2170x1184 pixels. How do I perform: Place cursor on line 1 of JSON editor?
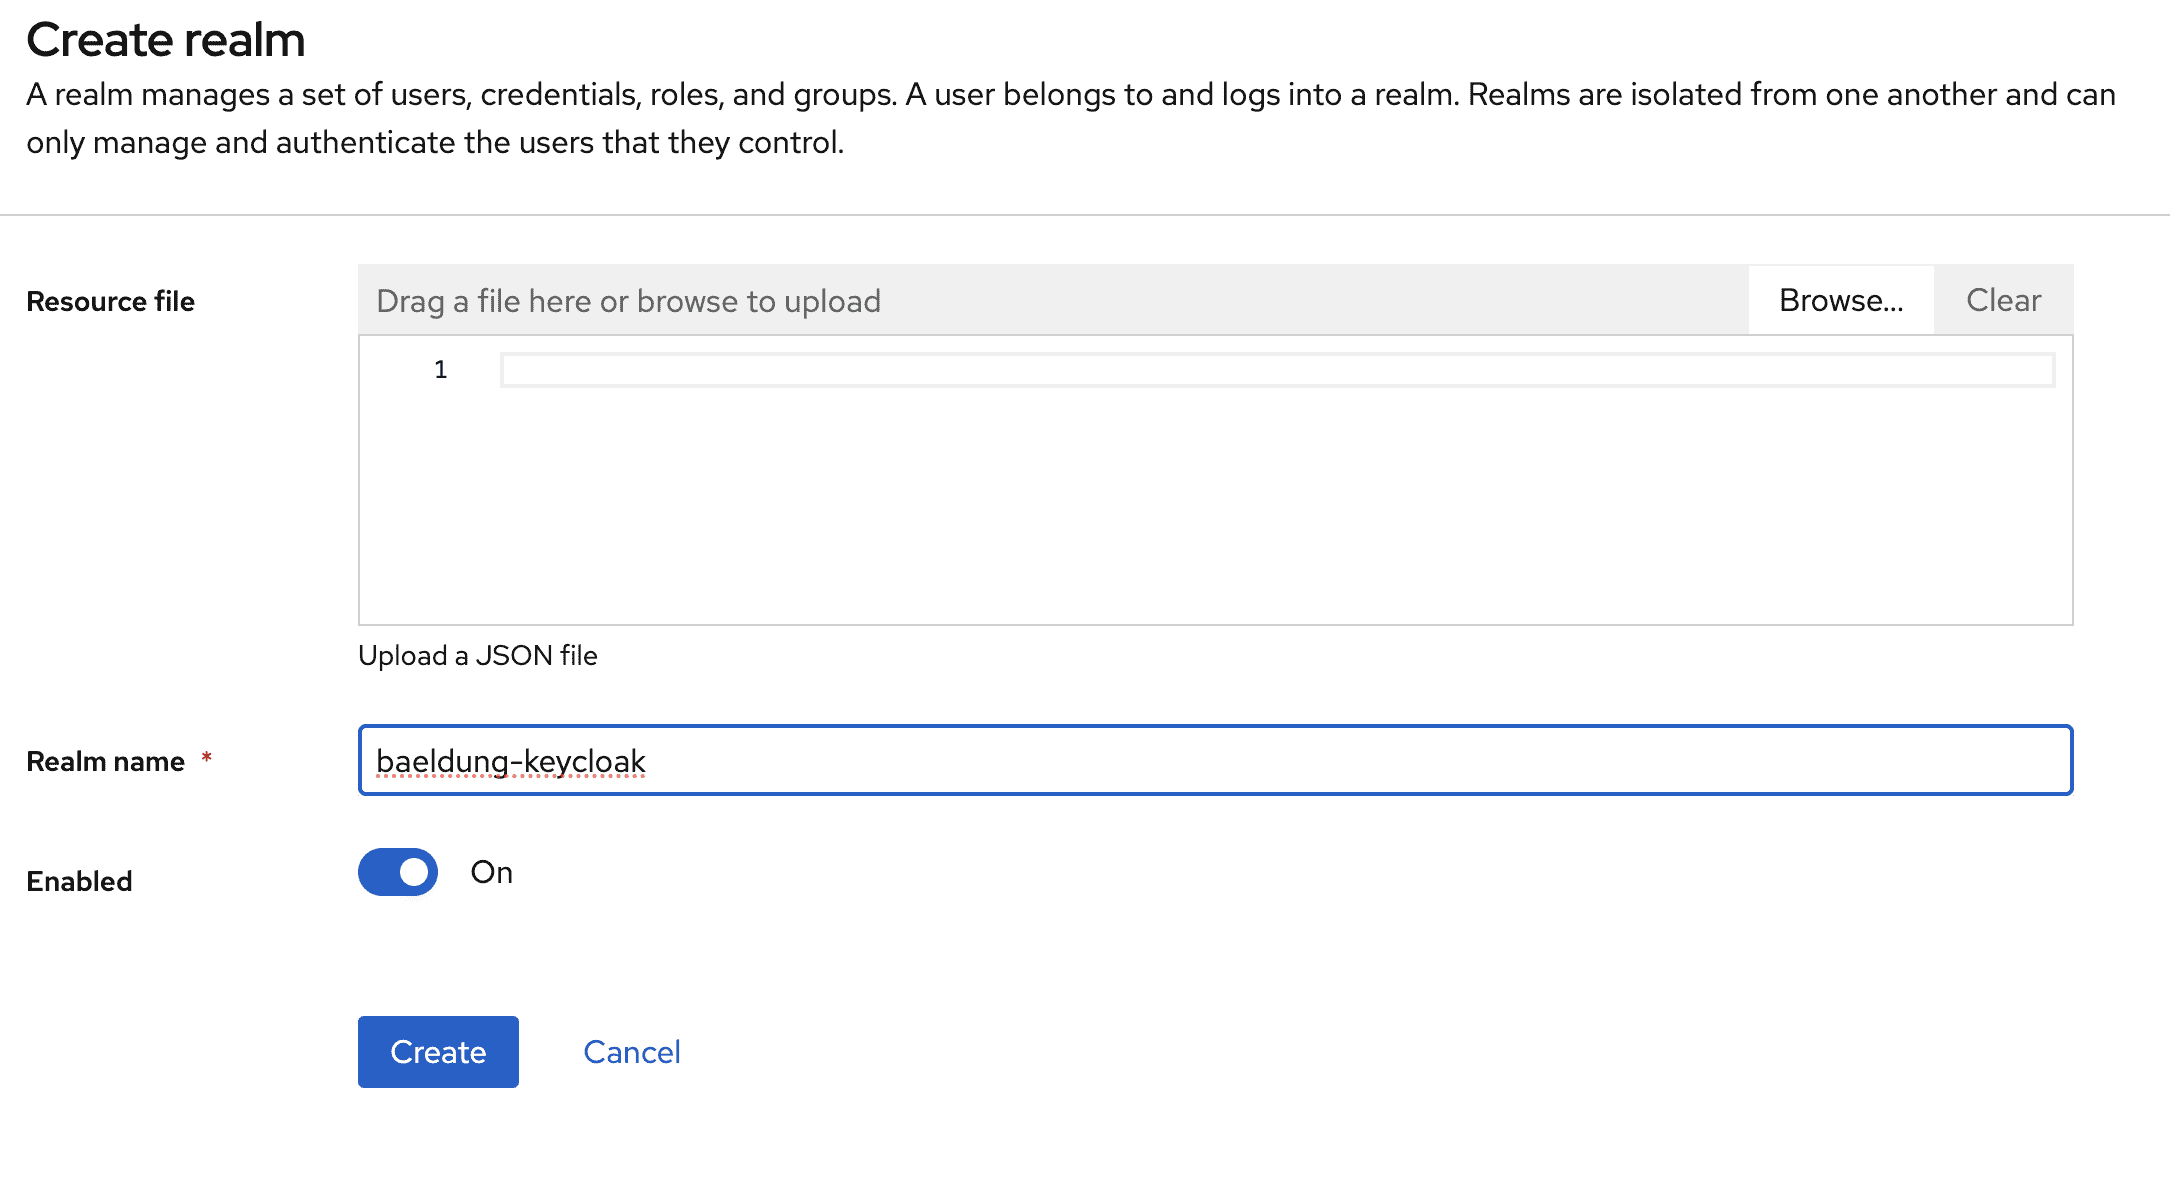[1276, 370]
